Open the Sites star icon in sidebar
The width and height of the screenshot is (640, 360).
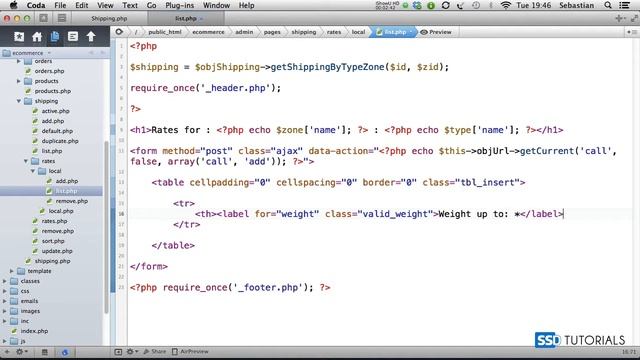[19, 37]
